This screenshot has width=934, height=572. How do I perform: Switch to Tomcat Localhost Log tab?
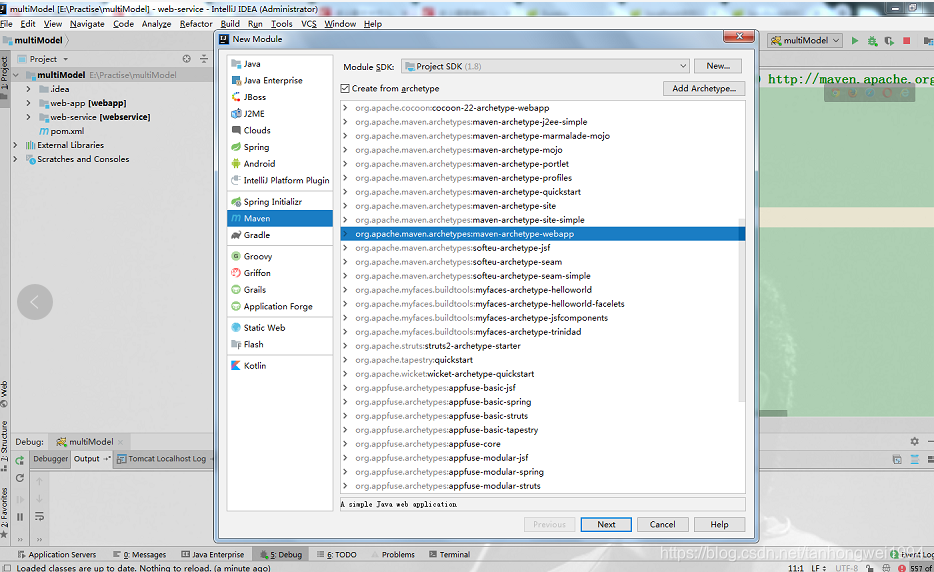[x=162, y=459]
